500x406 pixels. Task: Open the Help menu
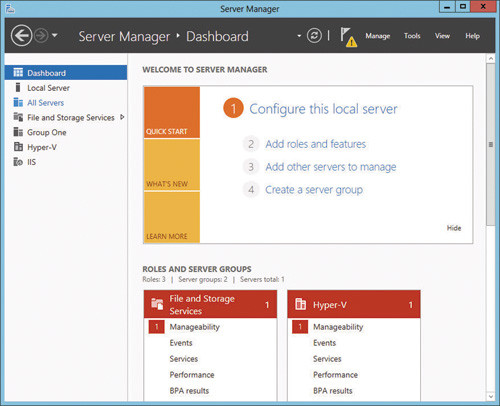[x=472, y=36]
